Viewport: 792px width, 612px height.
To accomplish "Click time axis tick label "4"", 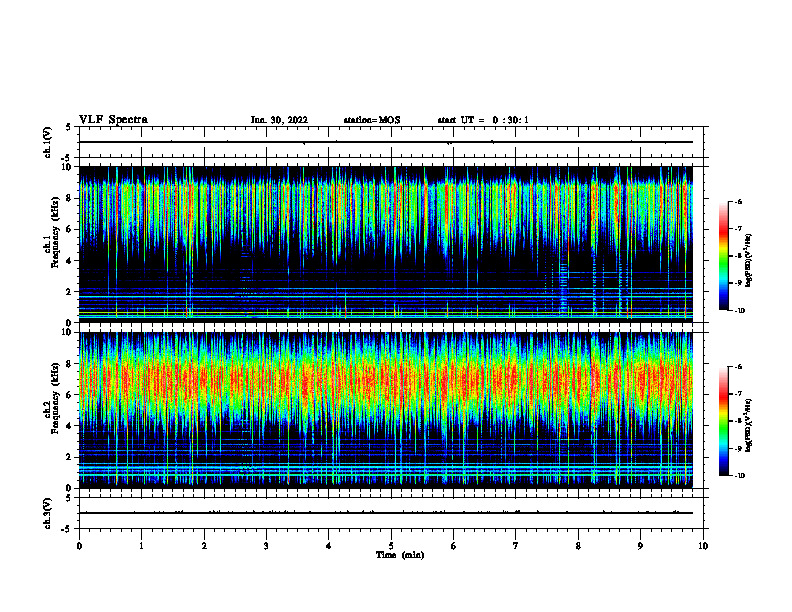I will [x=328, y=546].
